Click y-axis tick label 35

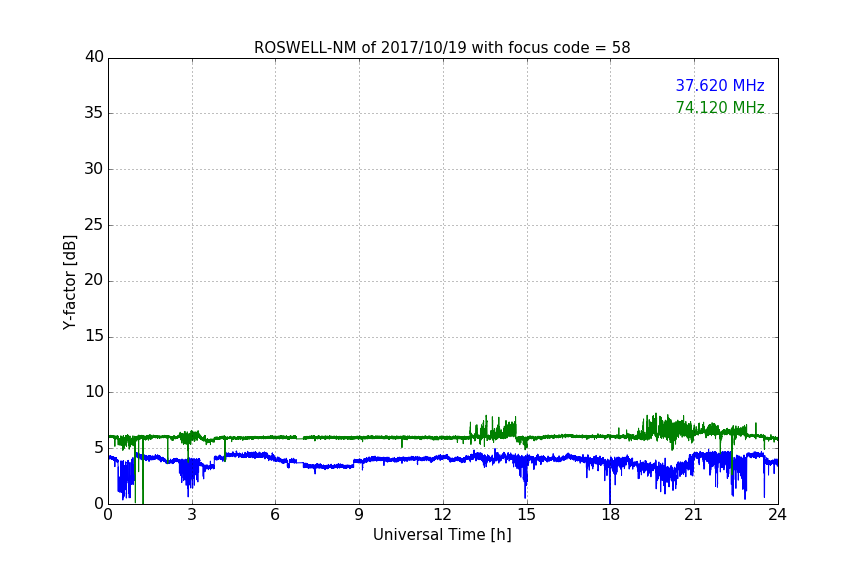pyautogui.click(x=94, y=113)
